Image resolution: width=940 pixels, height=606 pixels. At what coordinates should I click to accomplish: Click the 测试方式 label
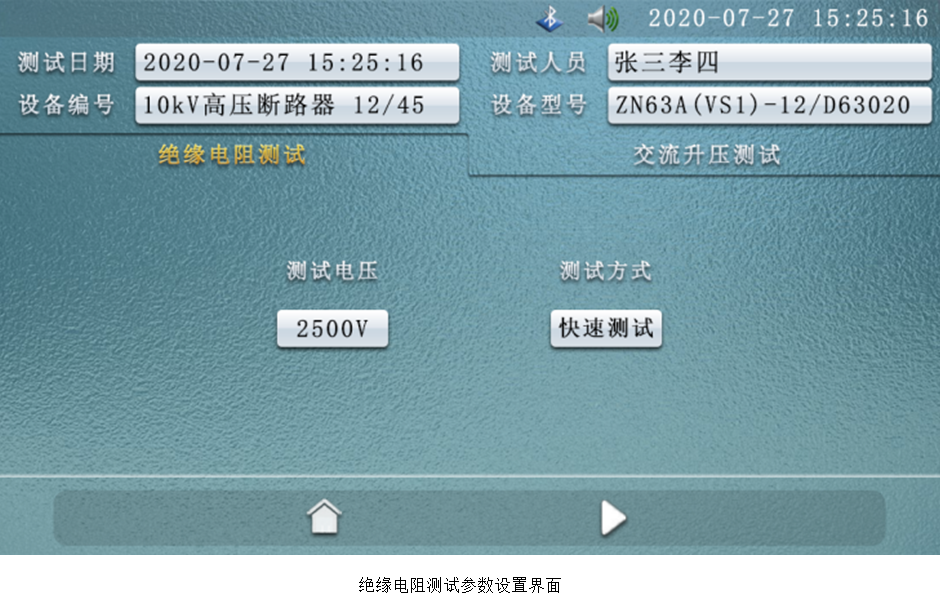tap(606, 271)
